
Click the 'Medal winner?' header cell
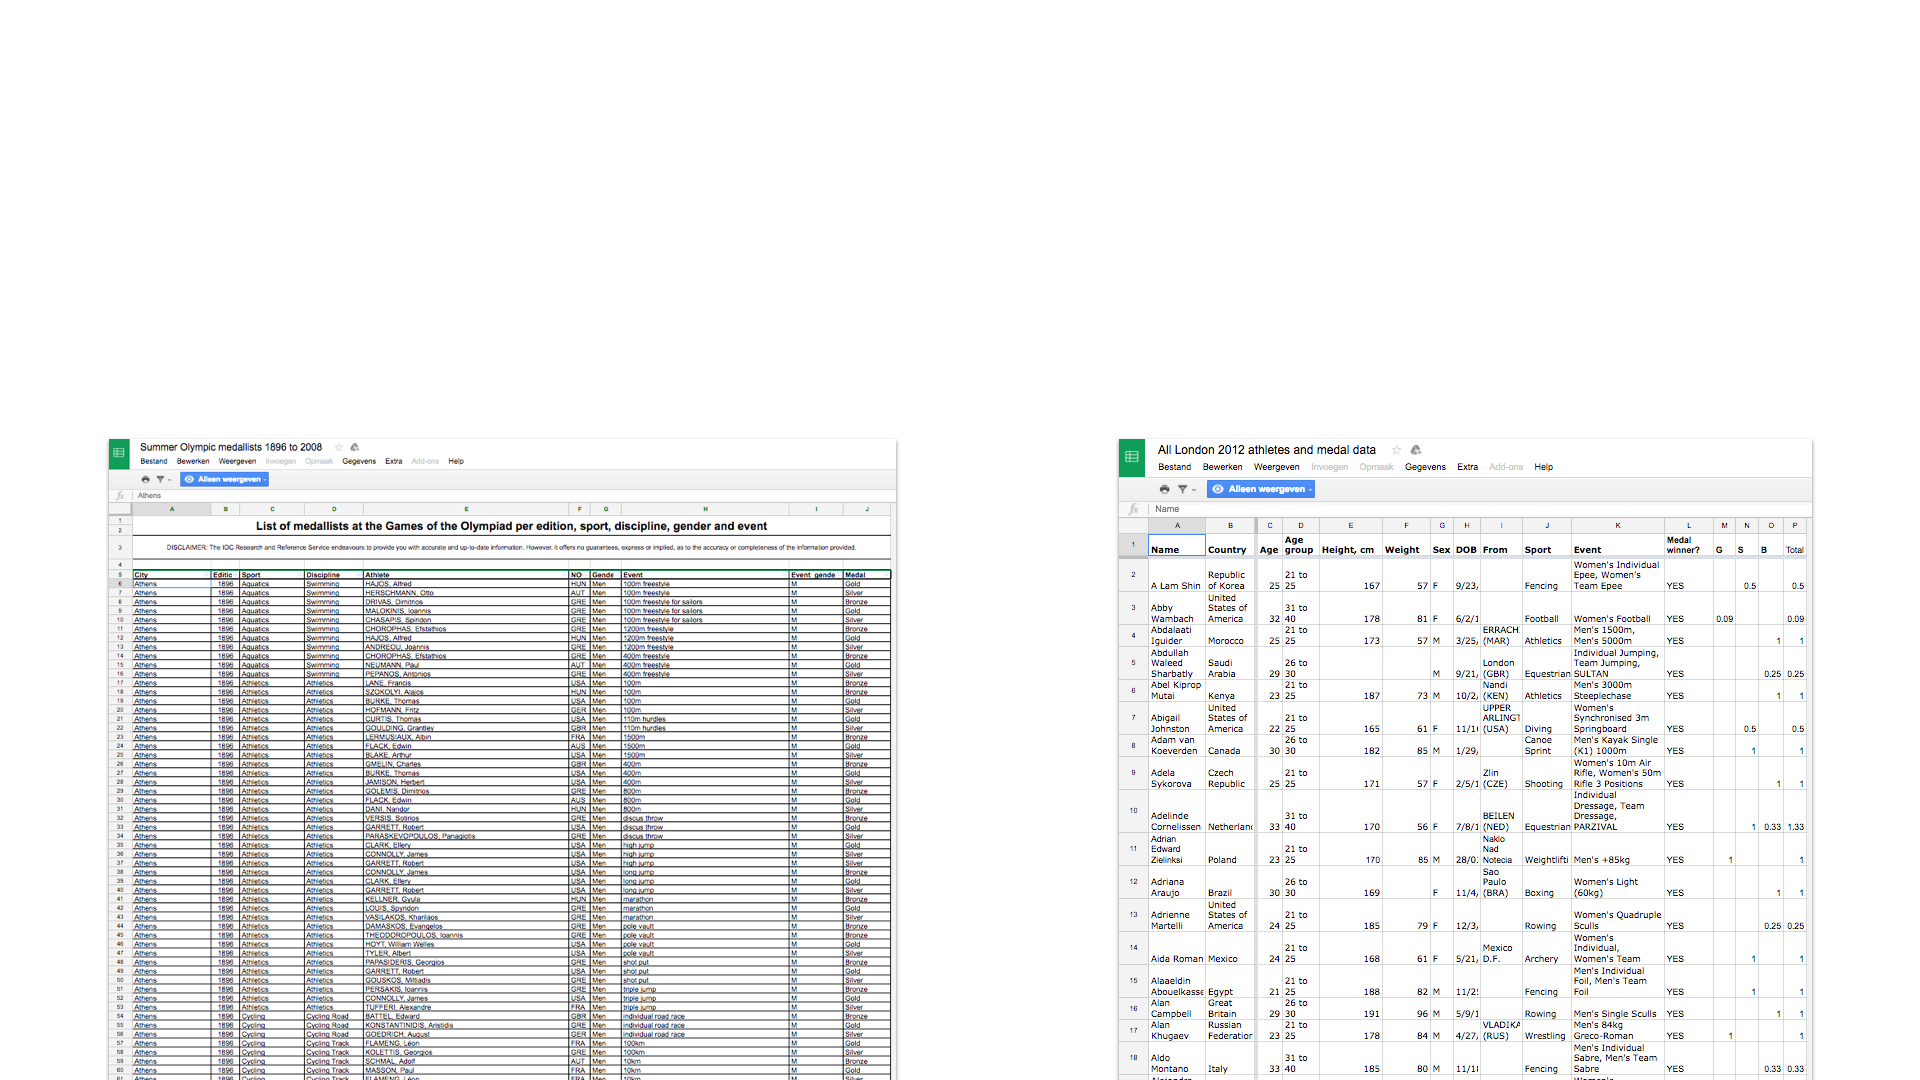point(1688,545)
